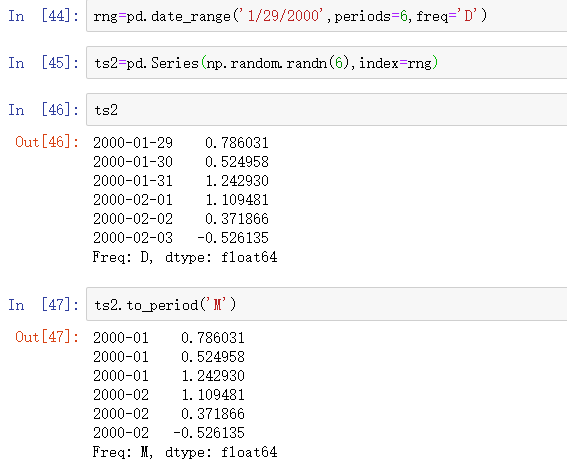Click the 'M' string argument in cell 47
Image resolution: width=567 pixels, height=469 pixels.
217,304
